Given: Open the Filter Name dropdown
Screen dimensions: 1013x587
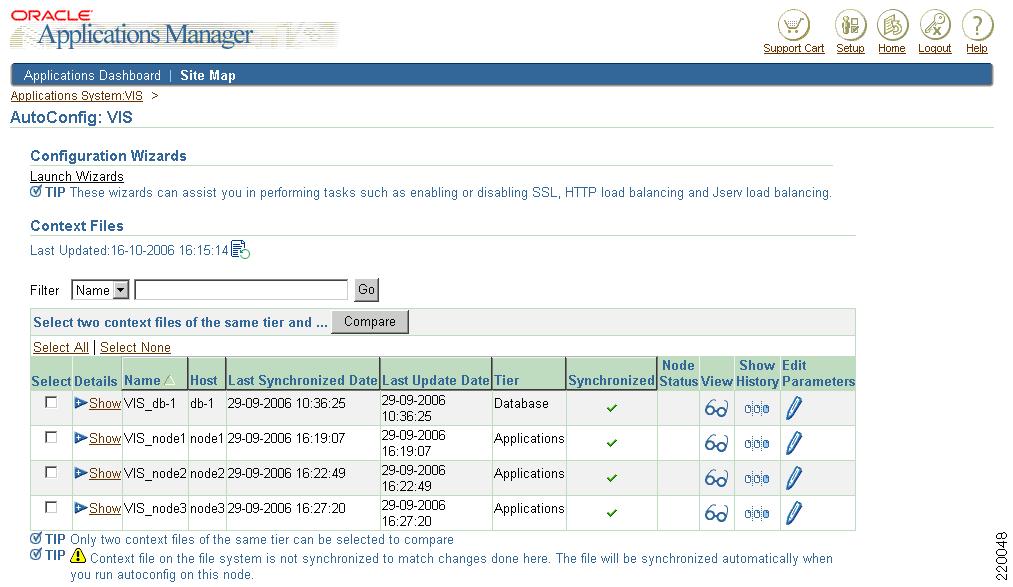Looking at the screenshot, I should pyautogui.click(x=101, y=290).
